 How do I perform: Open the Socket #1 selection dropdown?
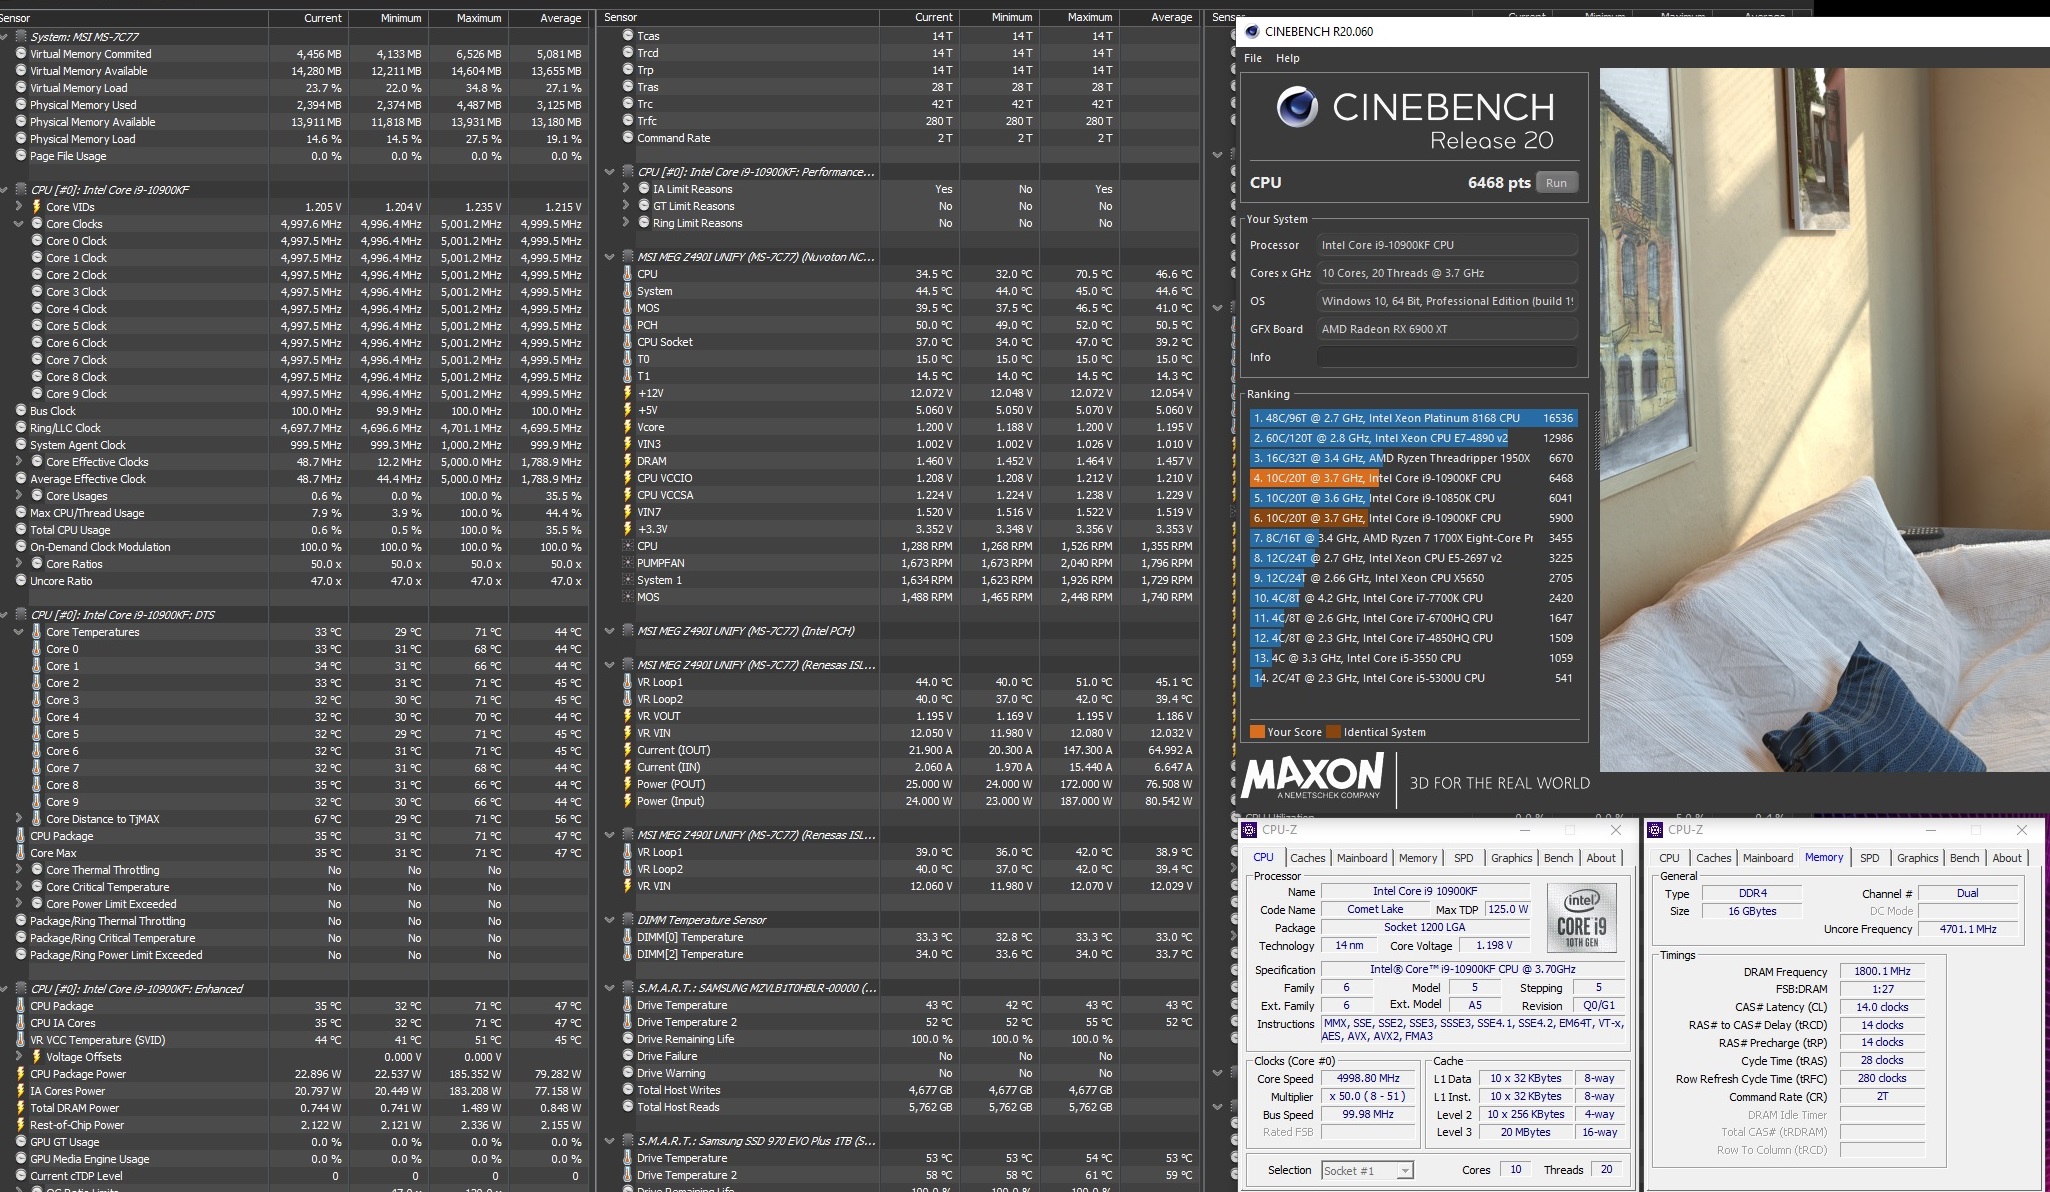1367,1170
